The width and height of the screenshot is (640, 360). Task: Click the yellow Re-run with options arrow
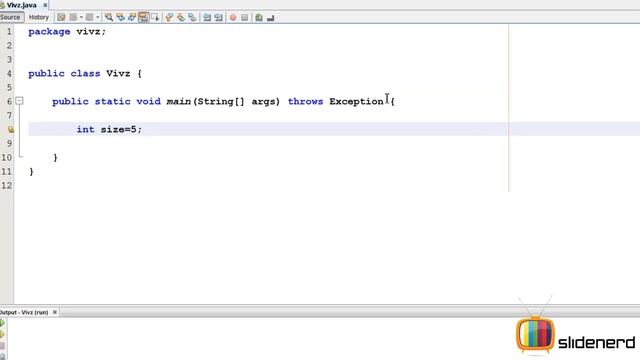point(2,335)
